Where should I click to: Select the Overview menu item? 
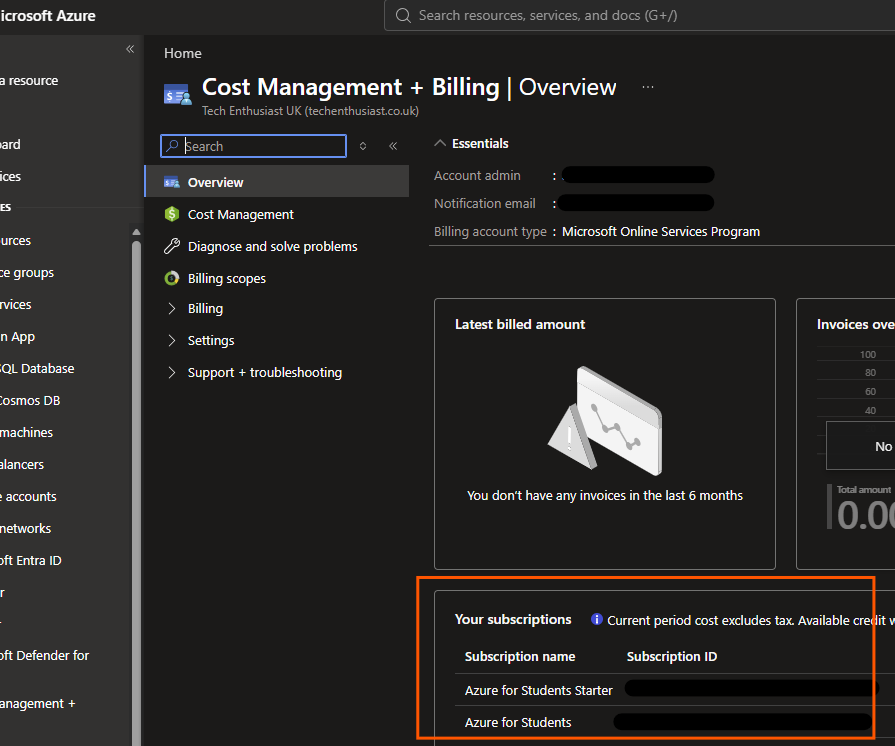[x=277, y=182]
